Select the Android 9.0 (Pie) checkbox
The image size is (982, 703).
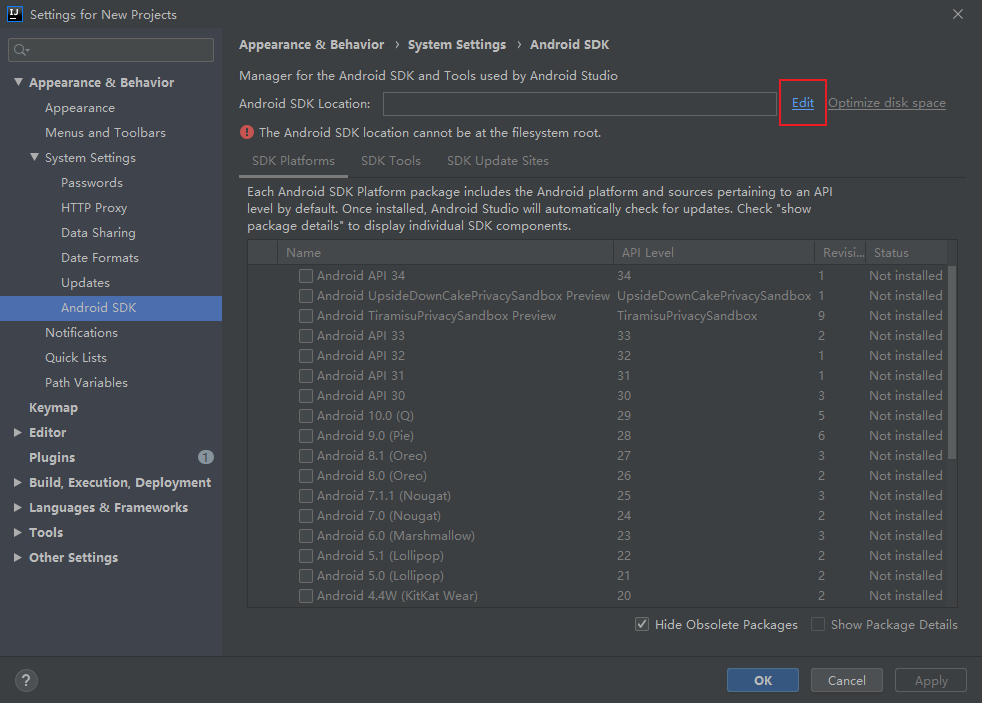tap(305, 435)
